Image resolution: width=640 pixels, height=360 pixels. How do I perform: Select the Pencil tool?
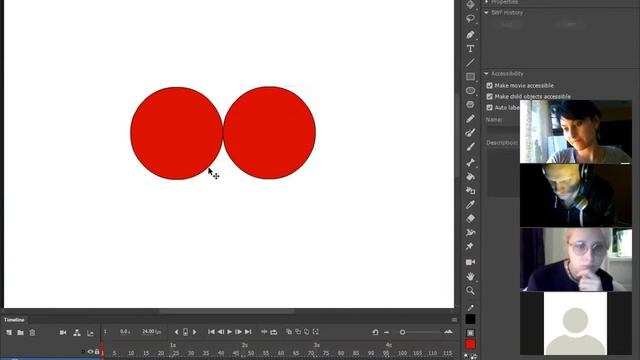coord(470,119)
